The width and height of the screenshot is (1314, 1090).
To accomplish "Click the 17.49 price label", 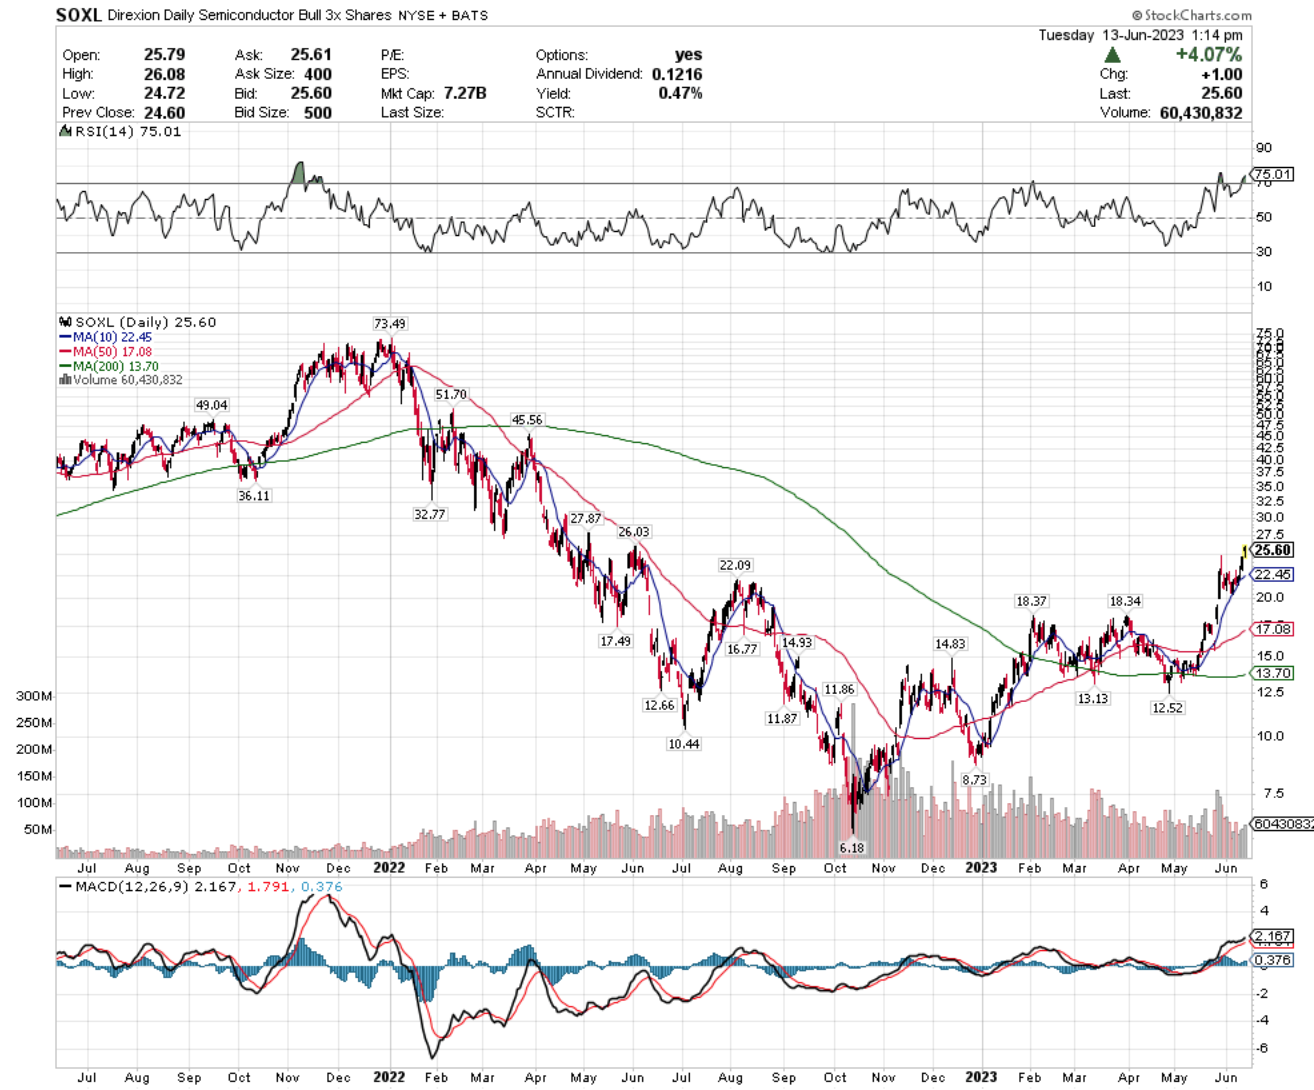I will point(615,642).
